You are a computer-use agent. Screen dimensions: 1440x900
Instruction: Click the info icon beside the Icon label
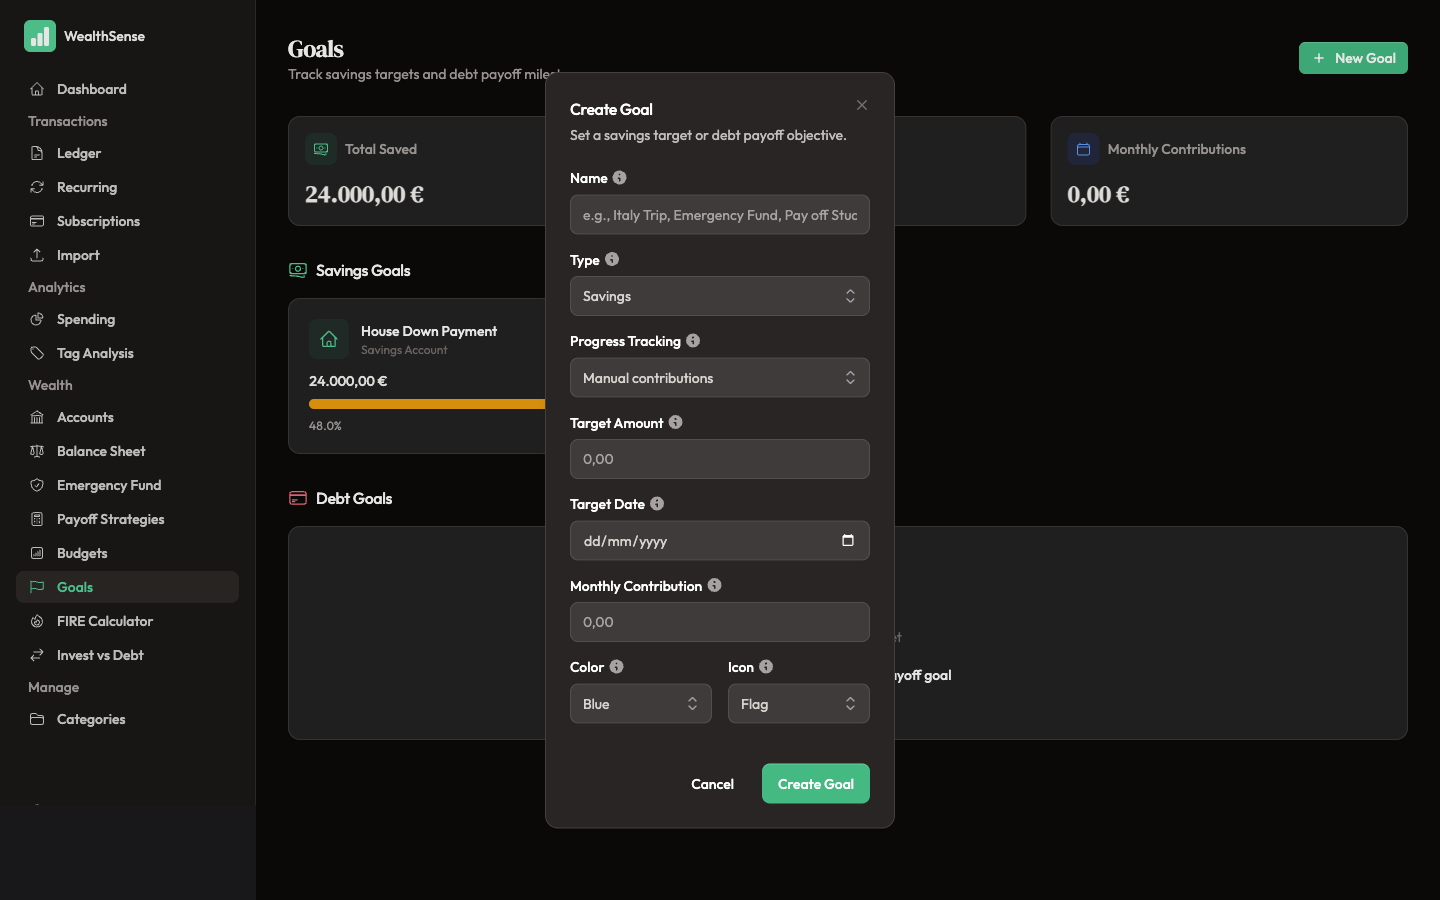coord(766,667)
